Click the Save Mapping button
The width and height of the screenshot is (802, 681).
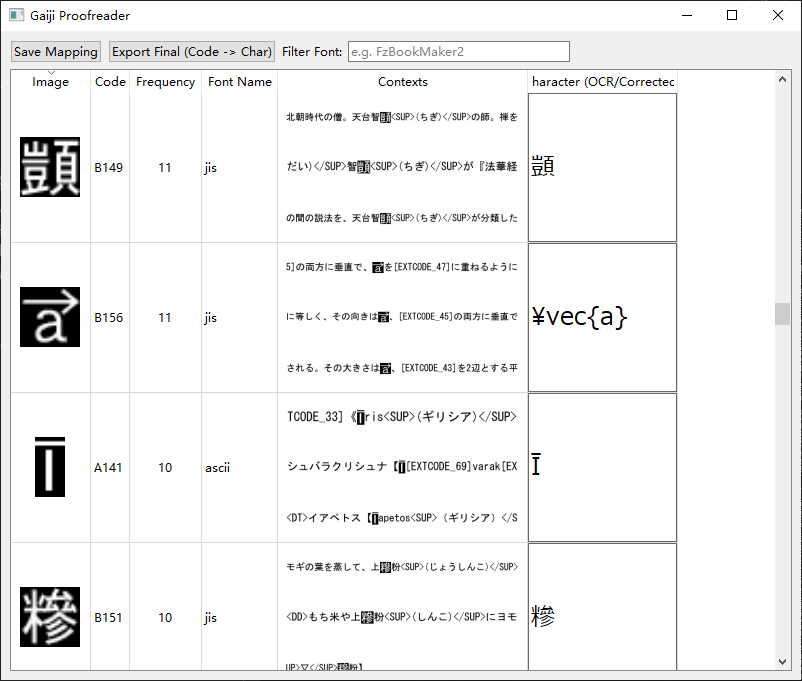56,52
